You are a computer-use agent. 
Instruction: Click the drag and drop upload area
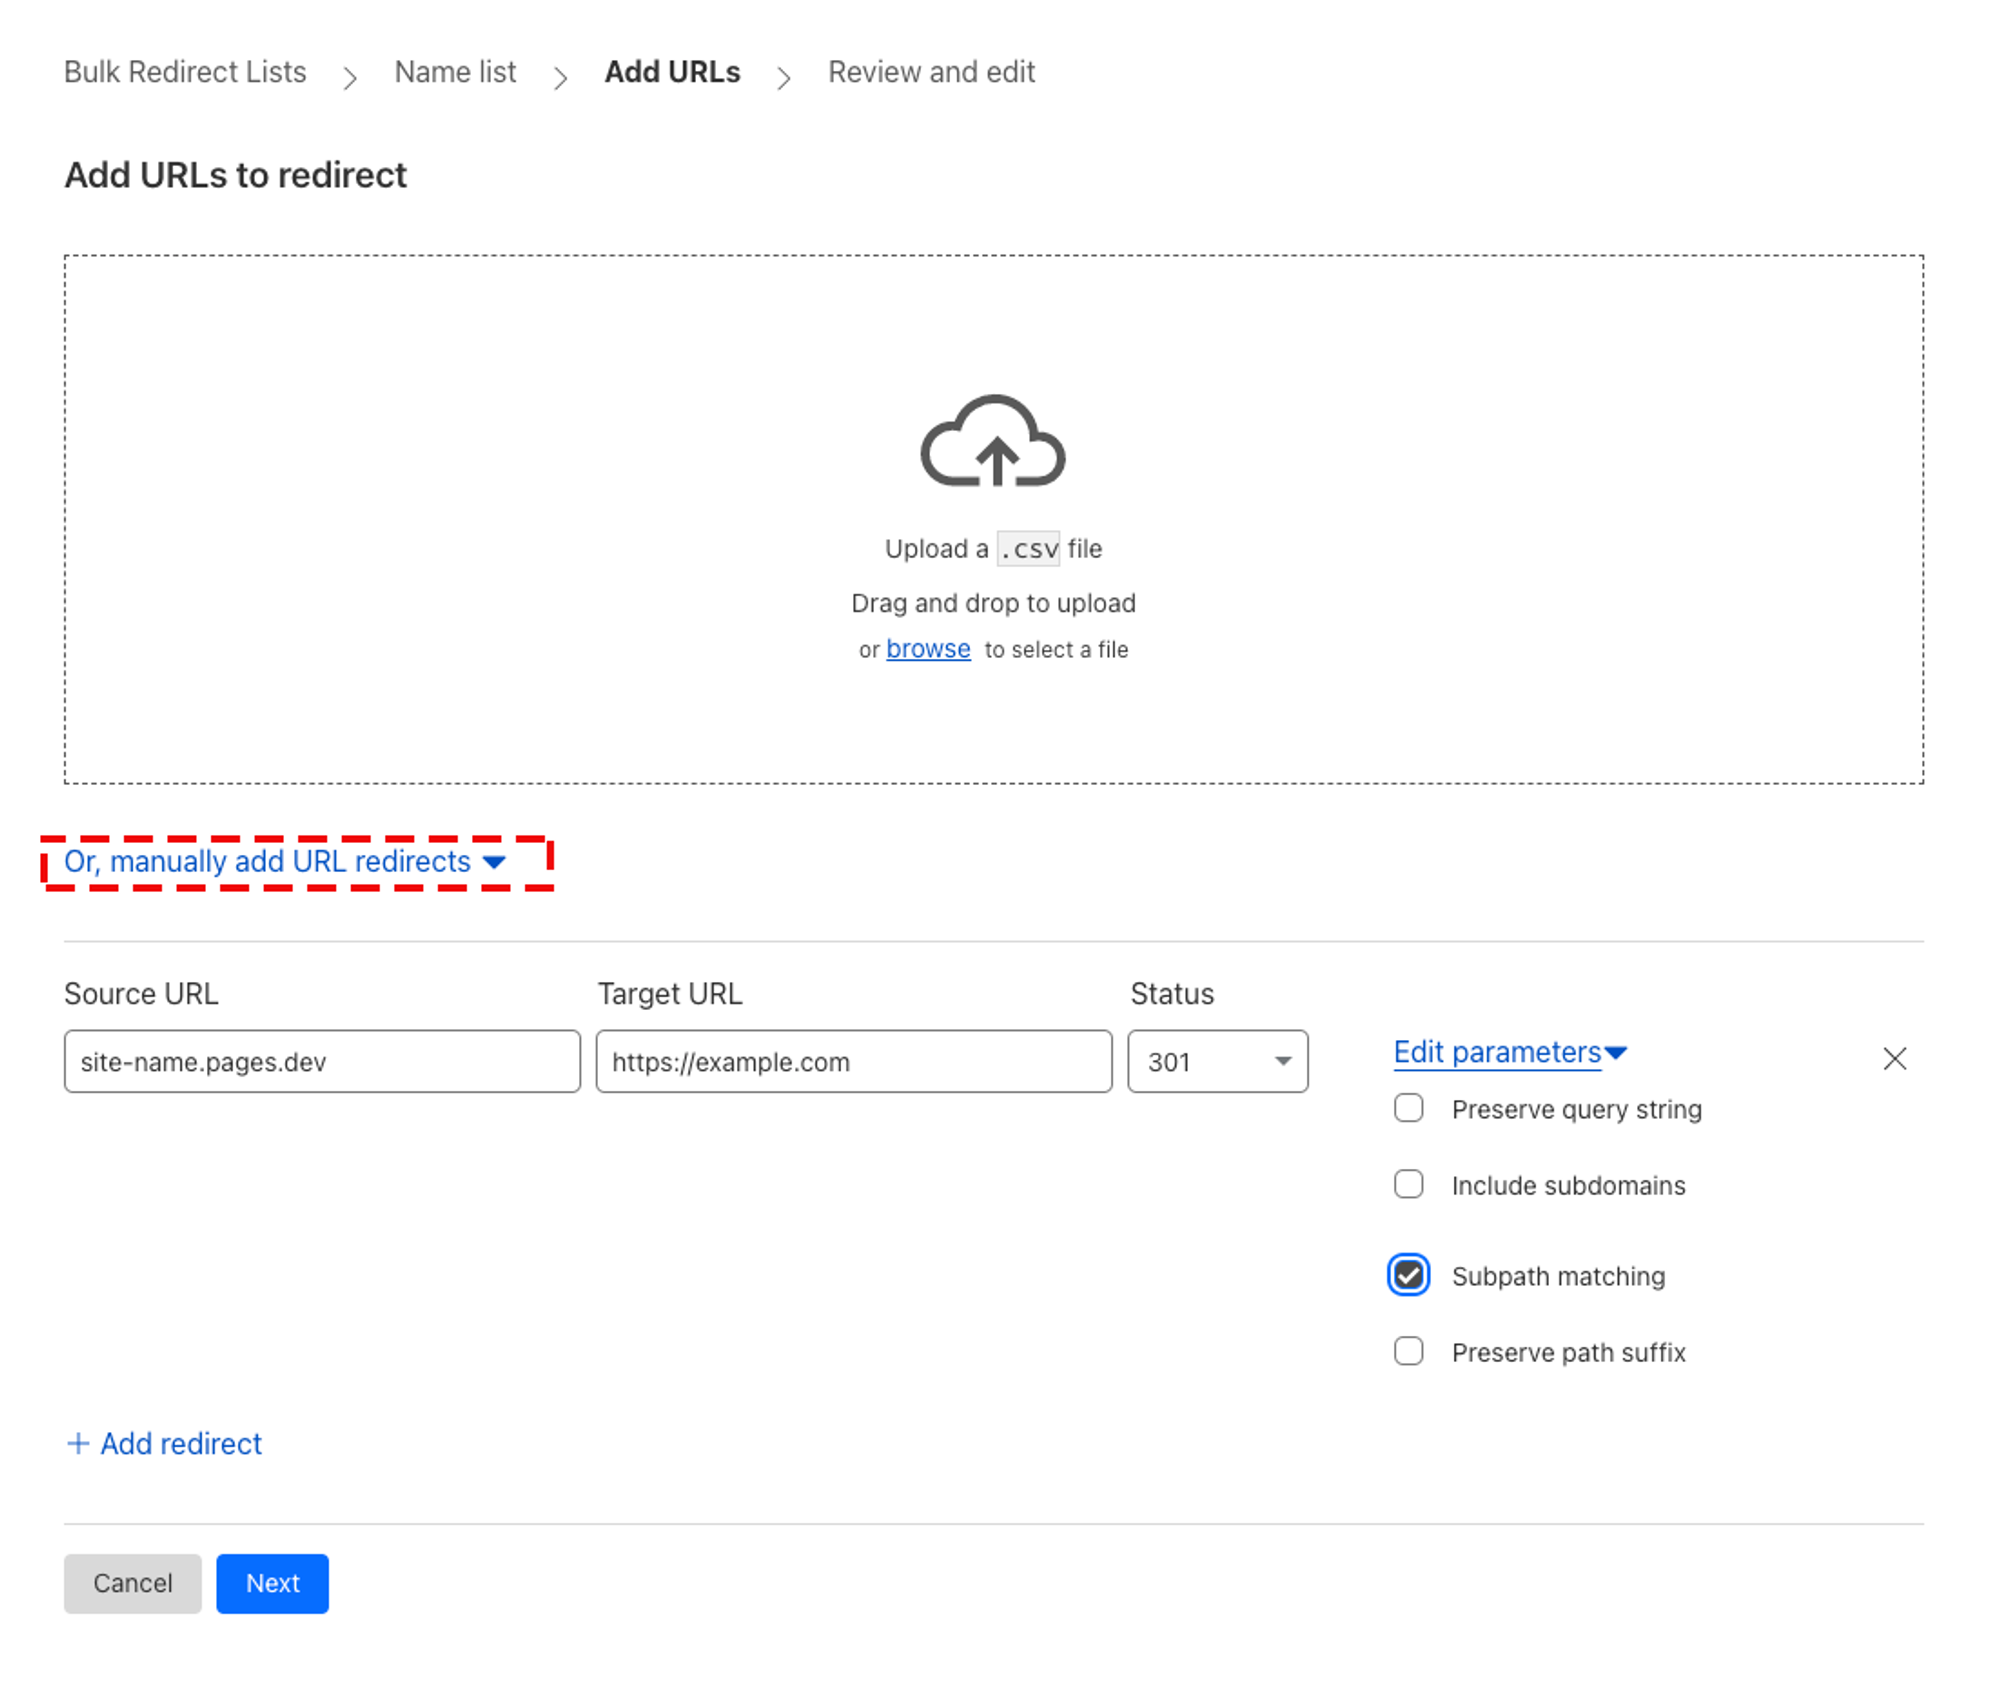pos(993,520)
